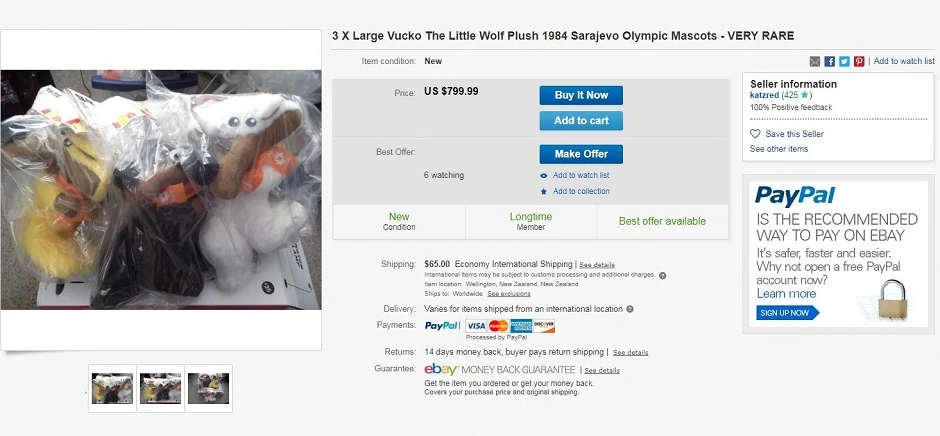The image size is (940, 436).
Task: Open seller katzred's profile link
Action: [x=765, y=95]
